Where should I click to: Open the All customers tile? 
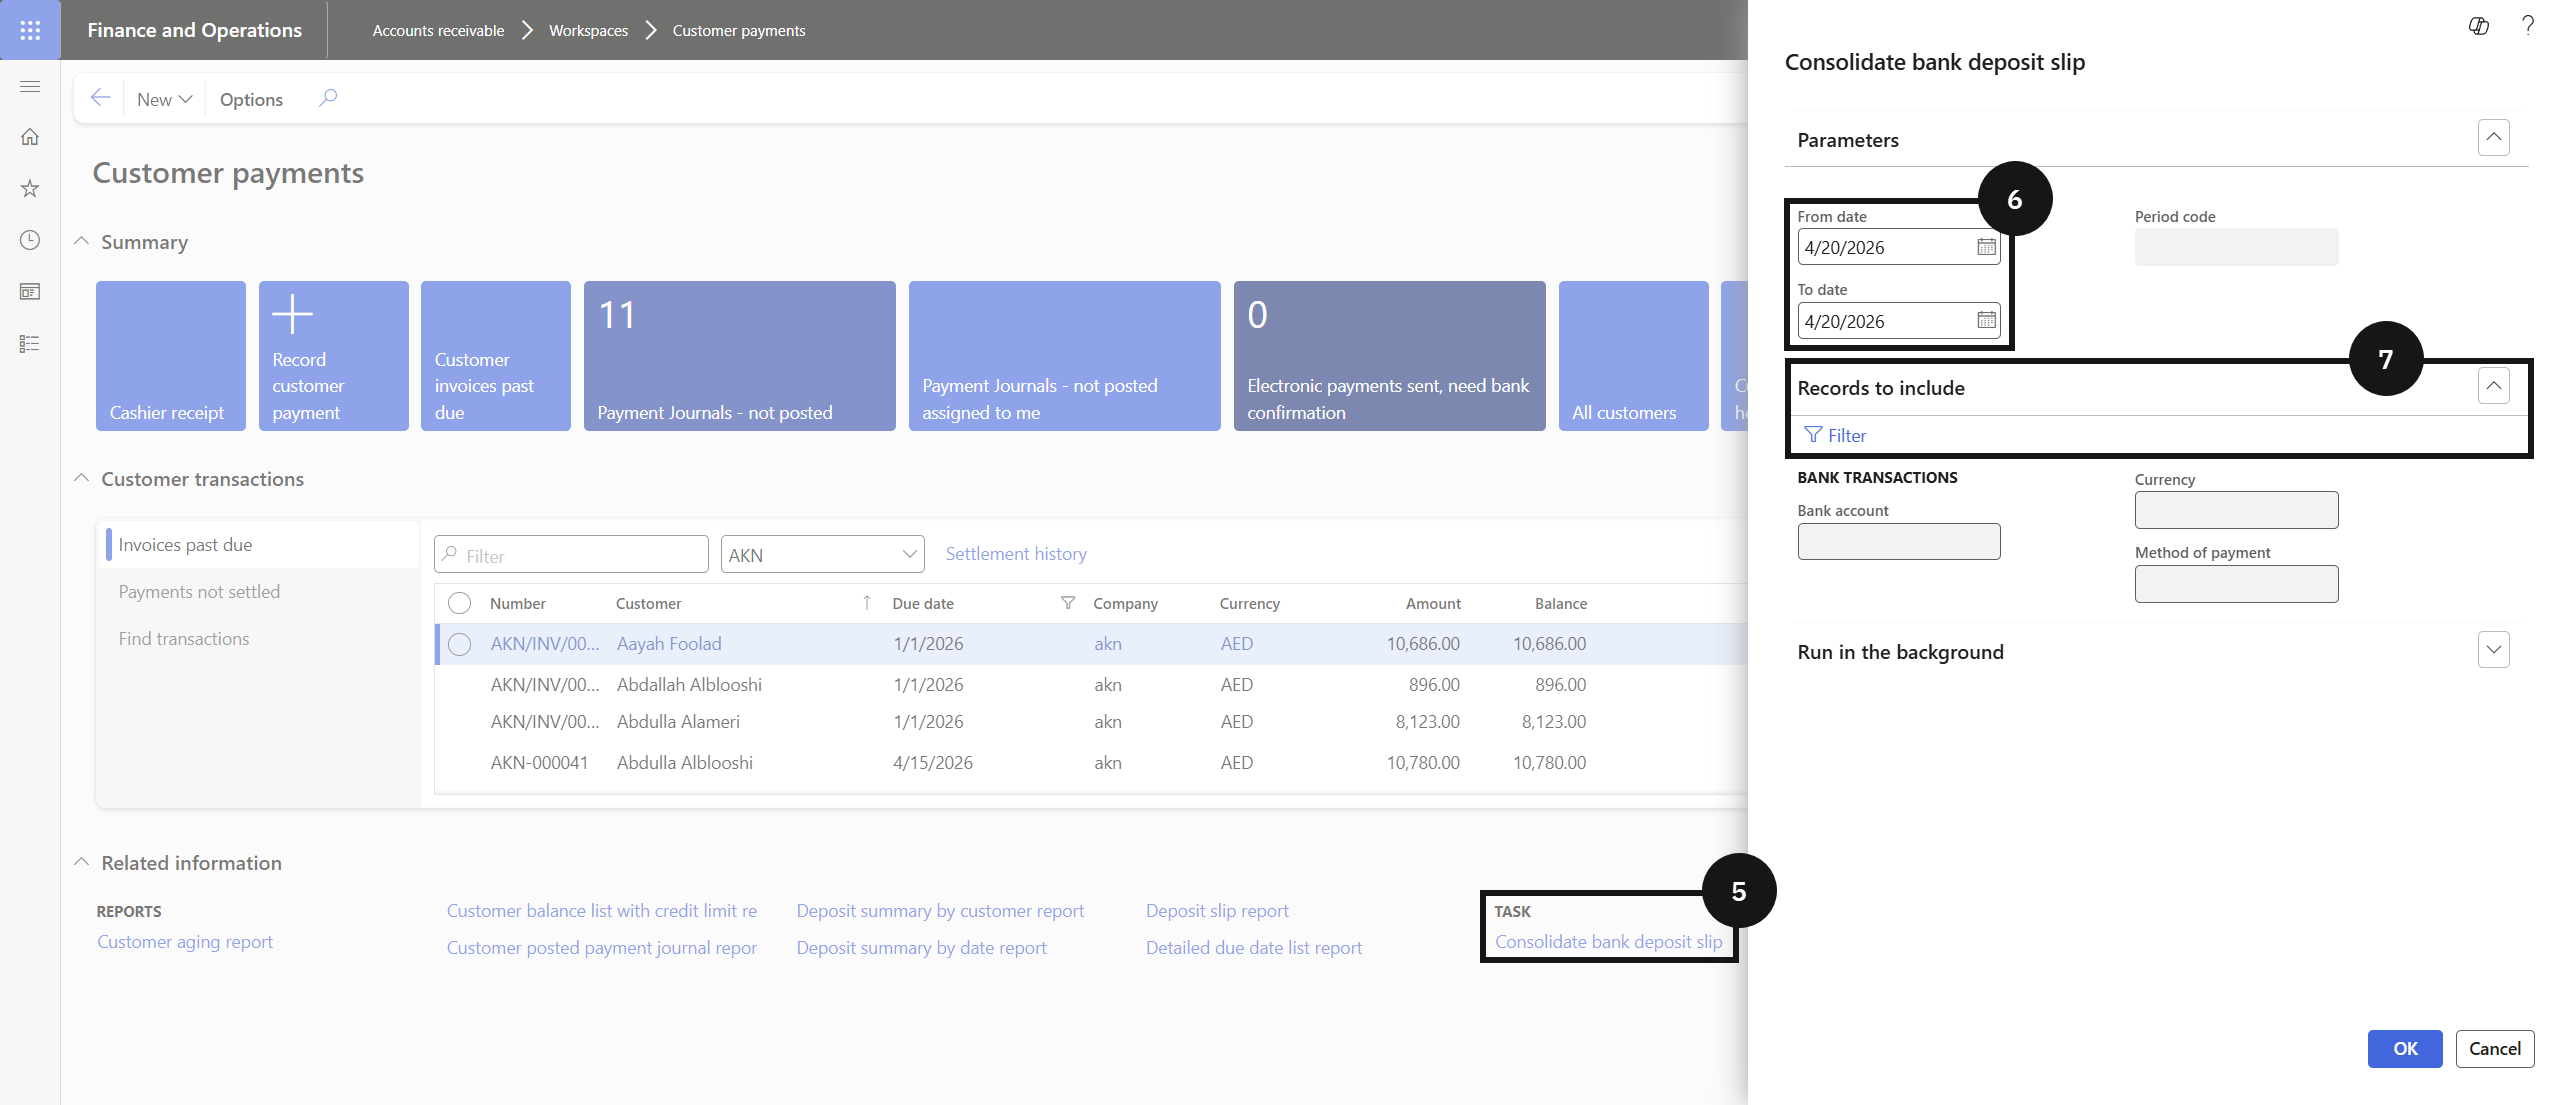tap(1634, 356)
